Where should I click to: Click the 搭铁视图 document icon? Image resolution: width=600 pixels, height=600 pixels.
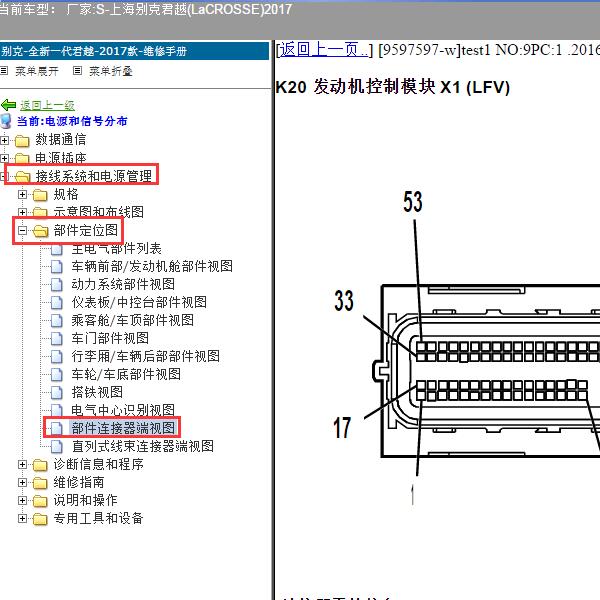point(57,392)
